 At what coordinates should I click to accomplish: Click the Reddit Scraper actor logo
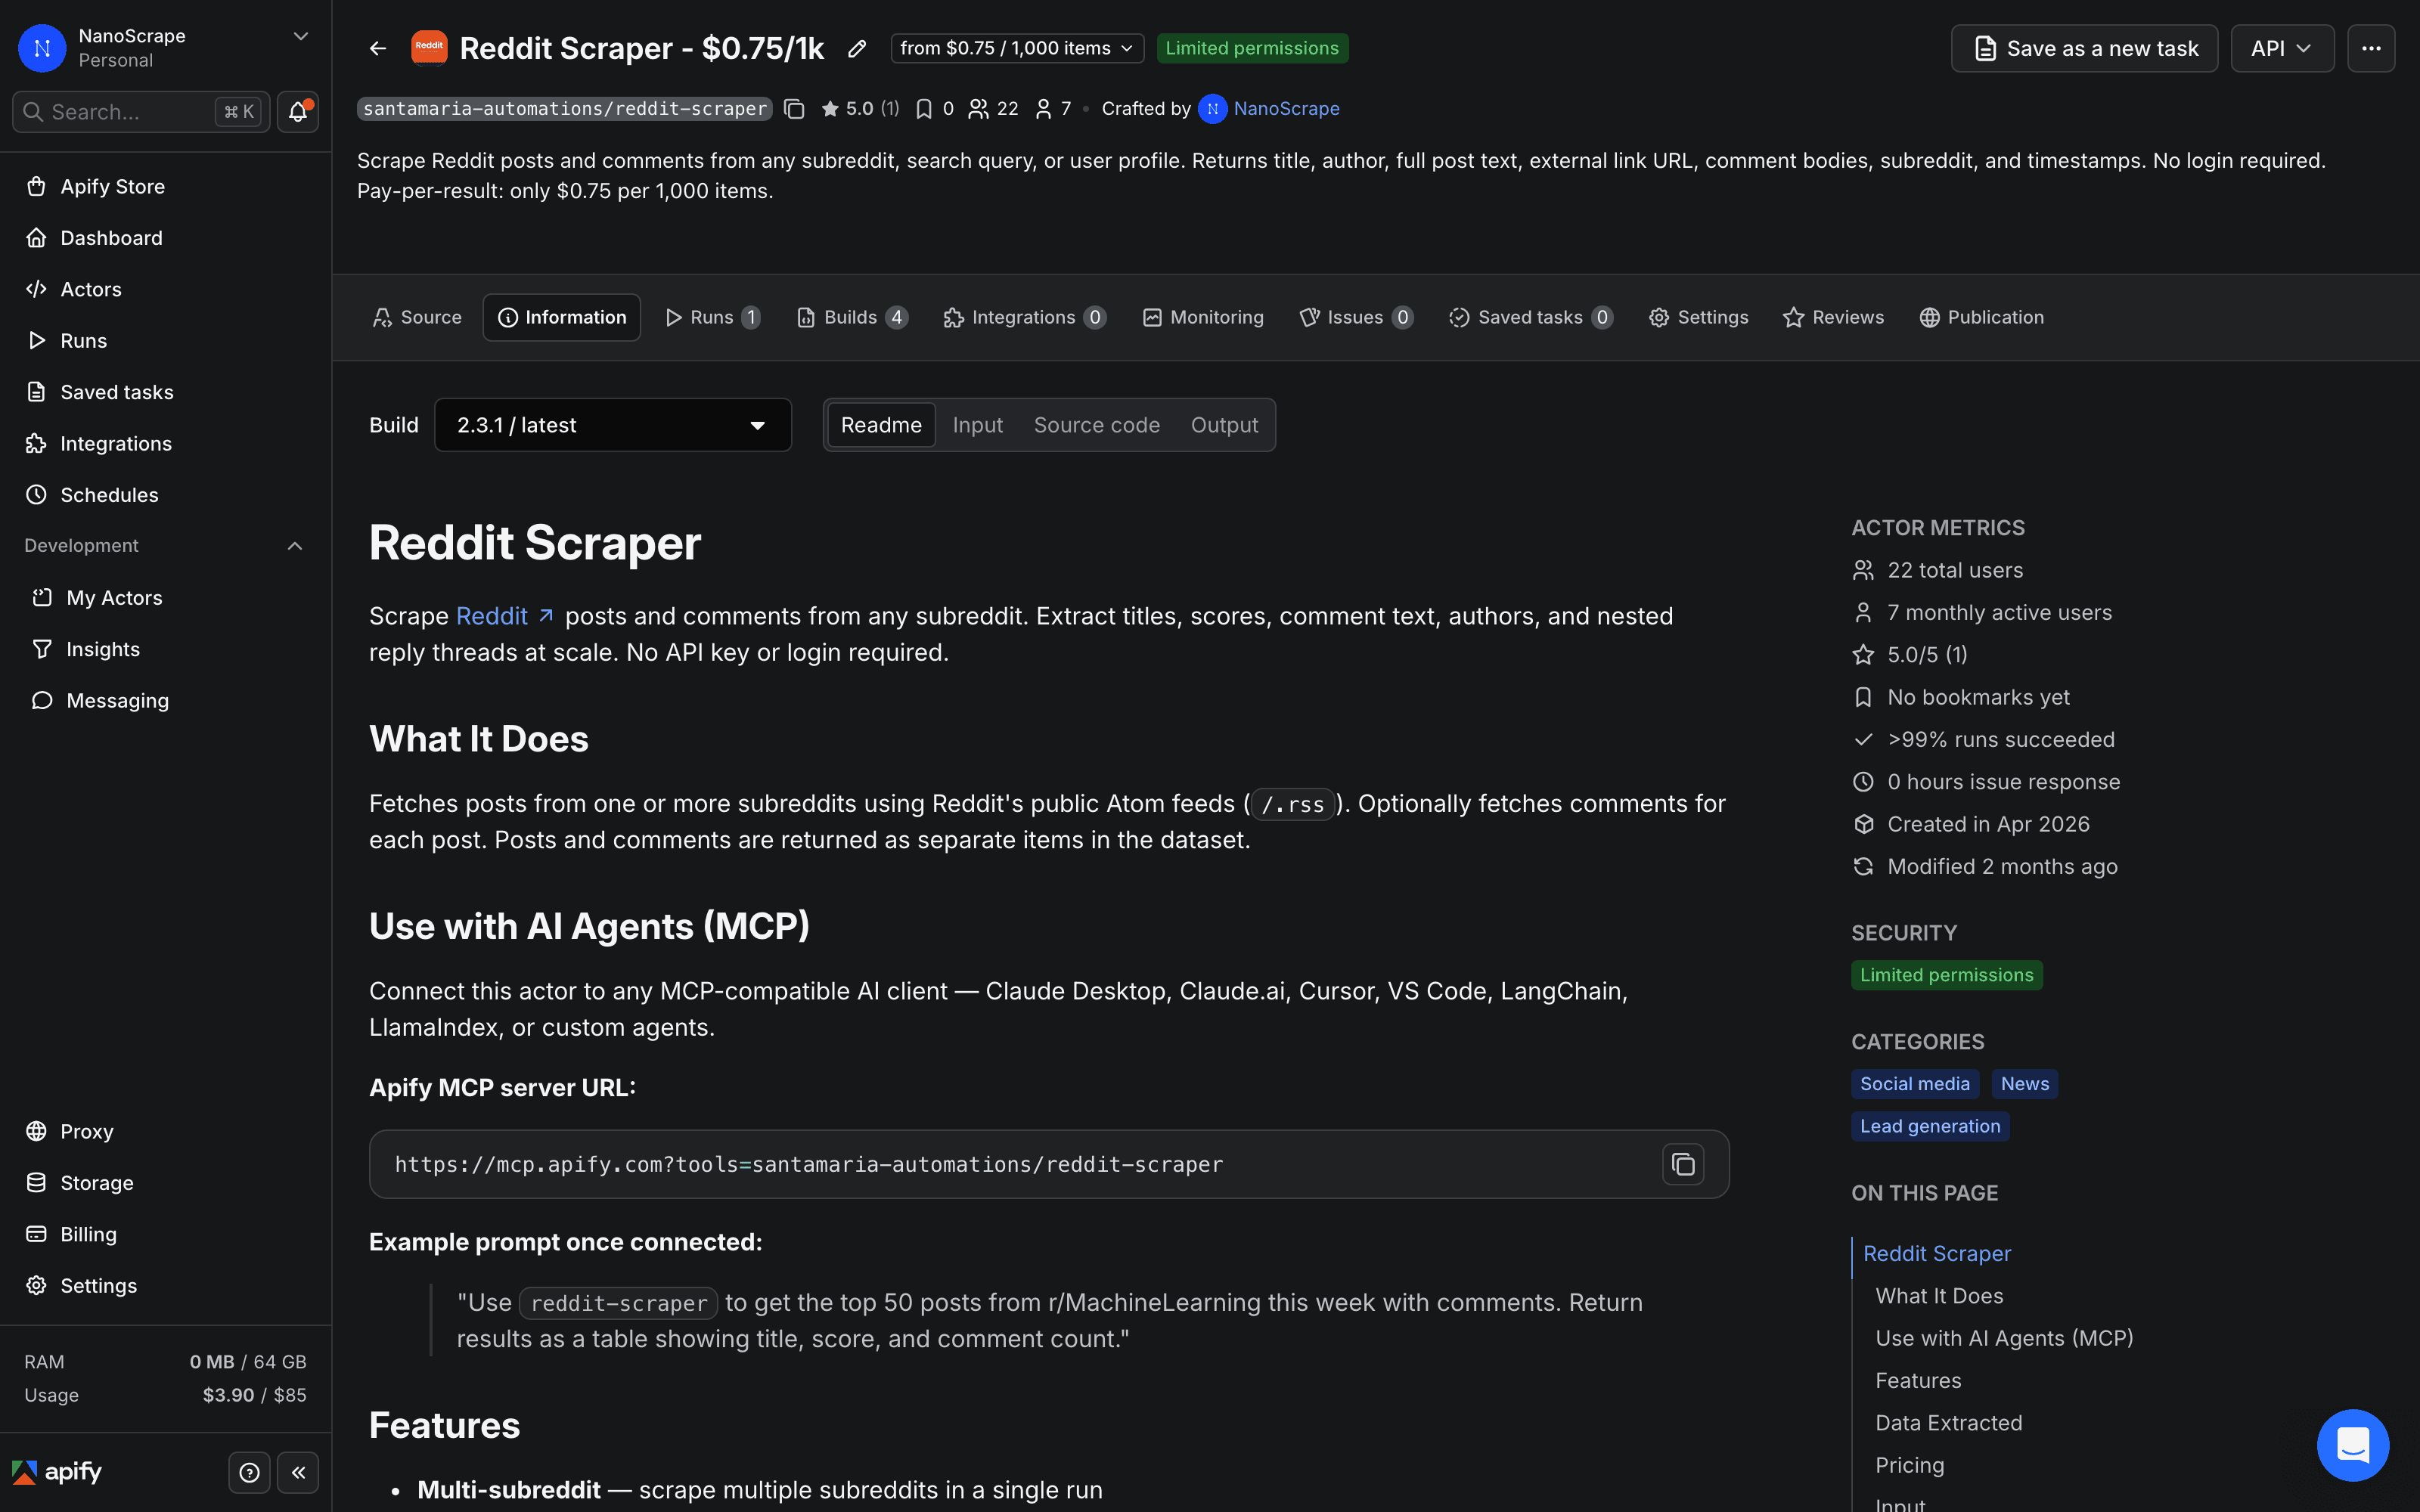[429, 47]
